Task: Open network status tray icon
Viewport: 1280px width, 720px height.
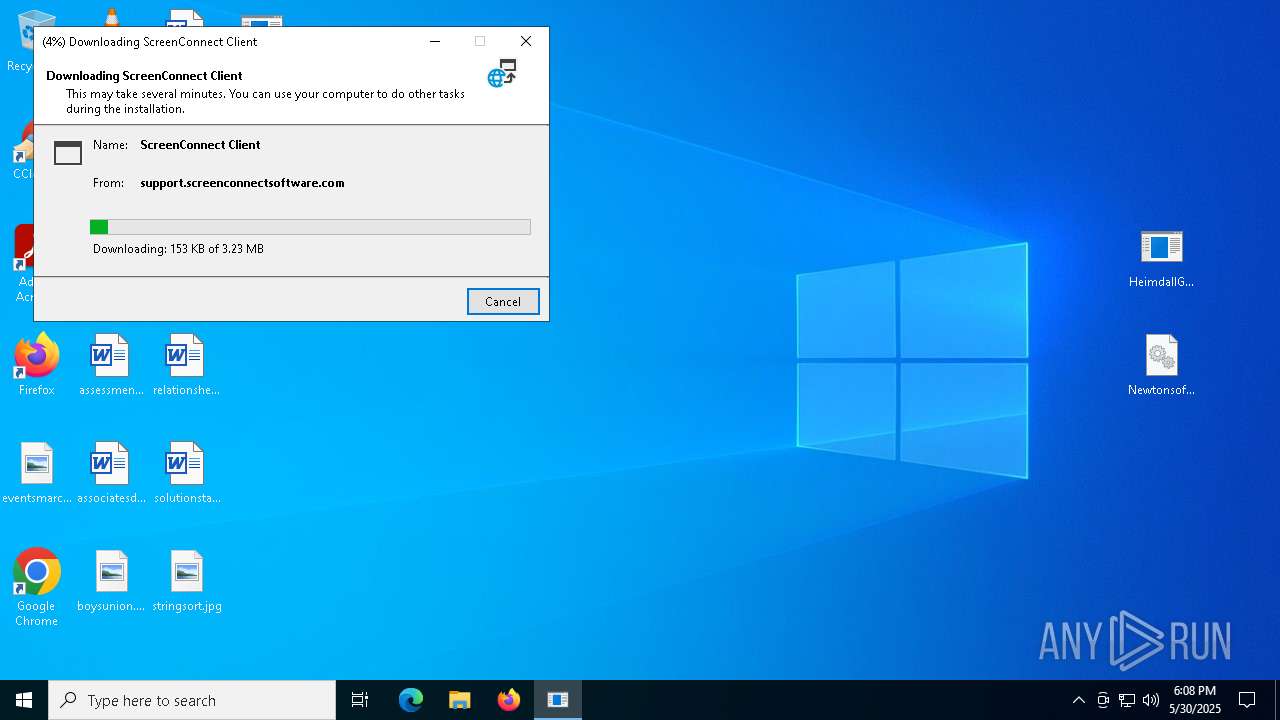Action: 1126,700
